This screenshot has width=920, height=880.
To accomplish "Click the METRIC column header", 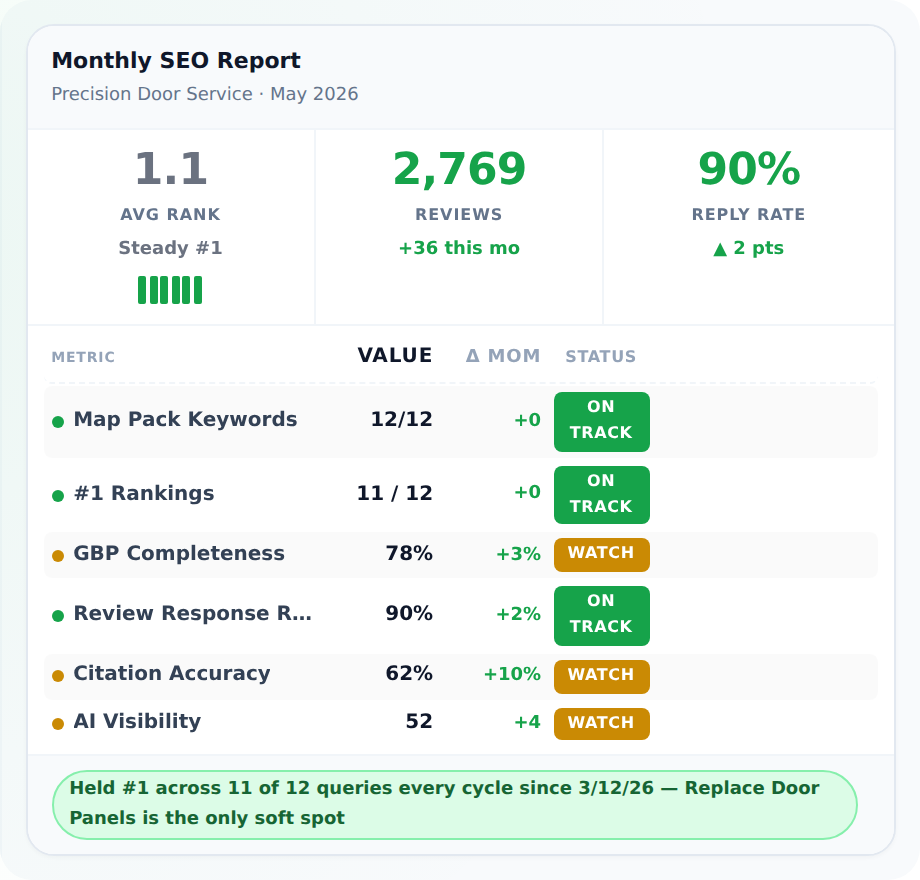I will tap(83, 357).
